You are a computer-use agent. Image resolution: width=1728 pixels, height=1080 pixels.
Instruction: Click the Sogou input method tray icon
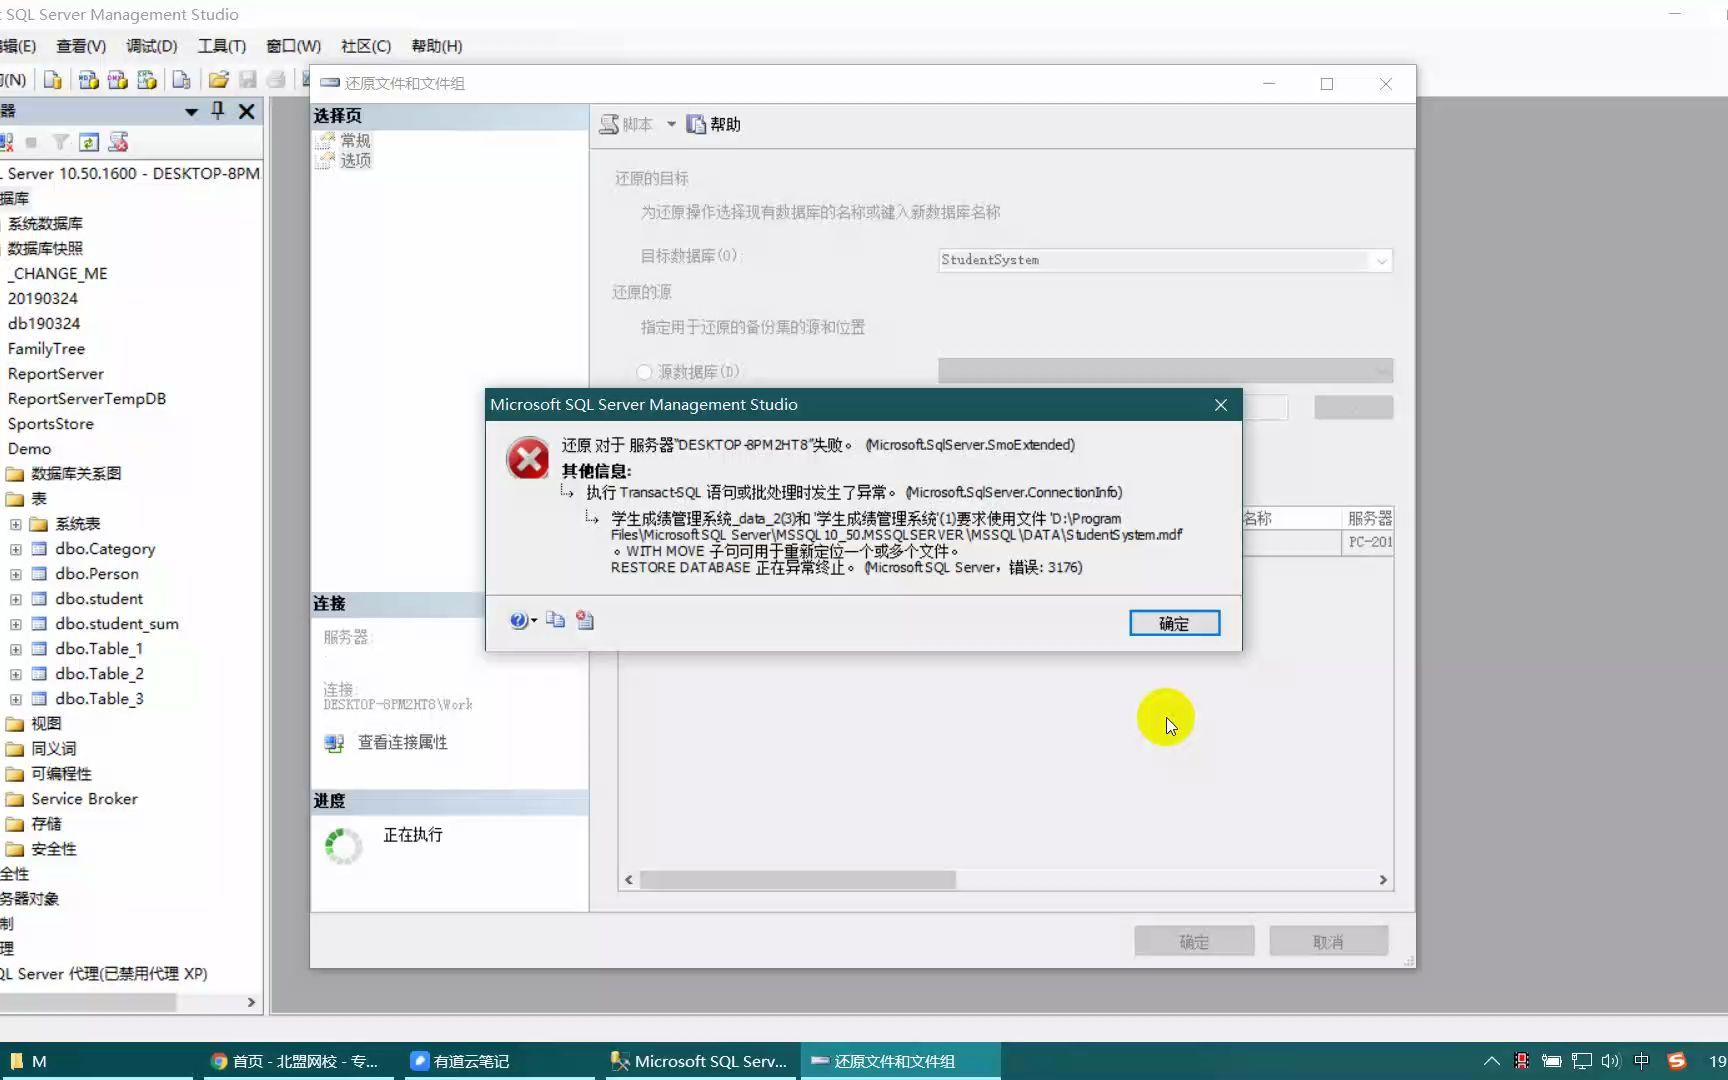pos(1677,1061)
